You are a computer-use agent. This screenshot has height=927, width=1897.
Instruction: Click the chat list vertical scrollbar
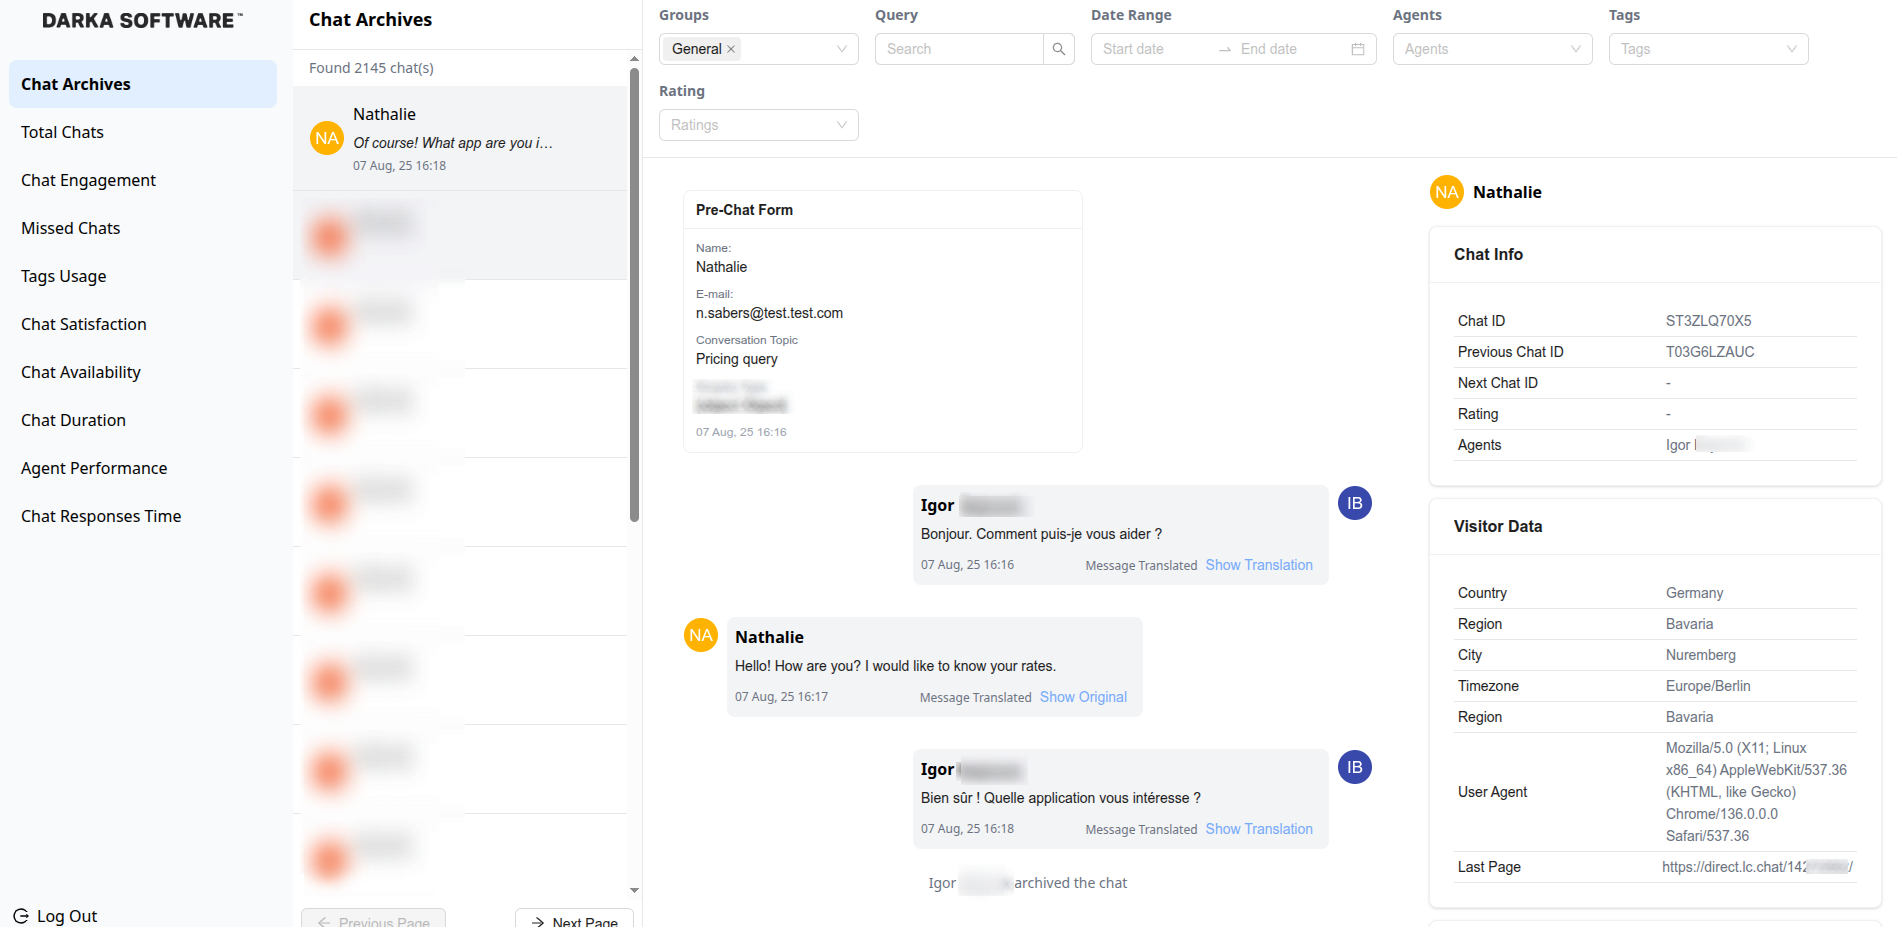click(x=634, y=300)
